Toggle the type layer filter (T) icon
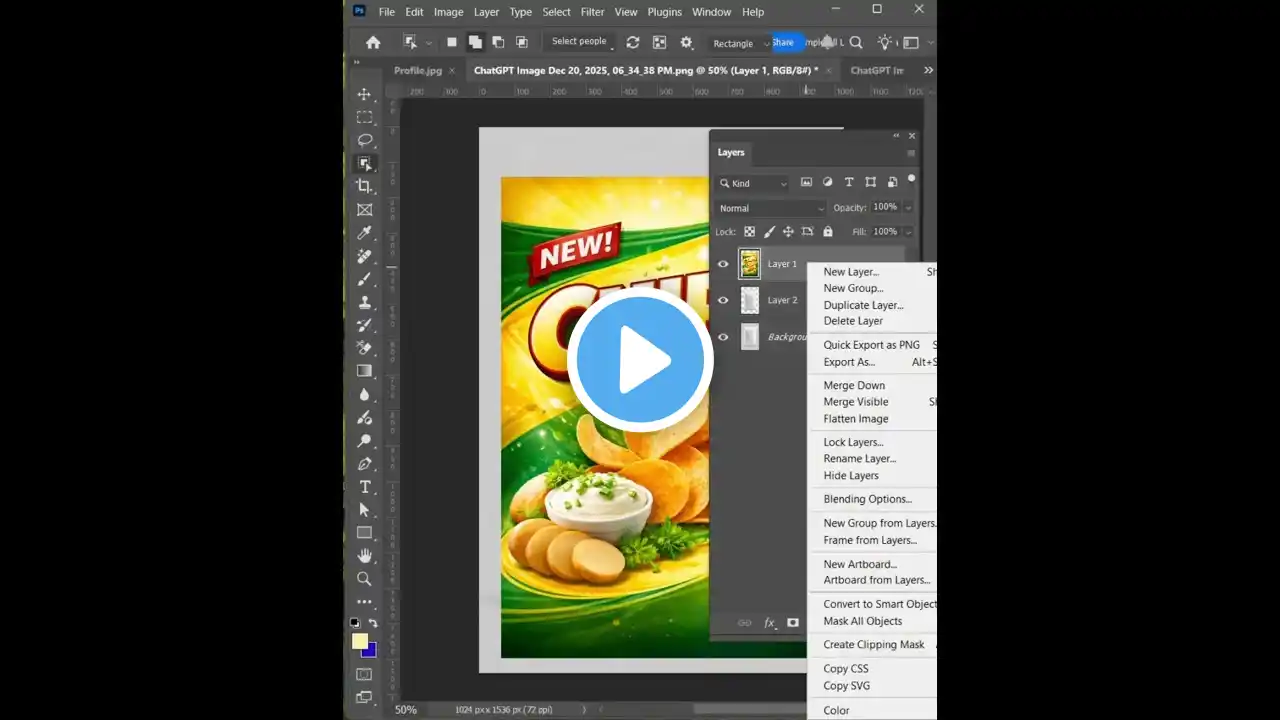This screenshot has height=720, width=1280. pos(849,182)
